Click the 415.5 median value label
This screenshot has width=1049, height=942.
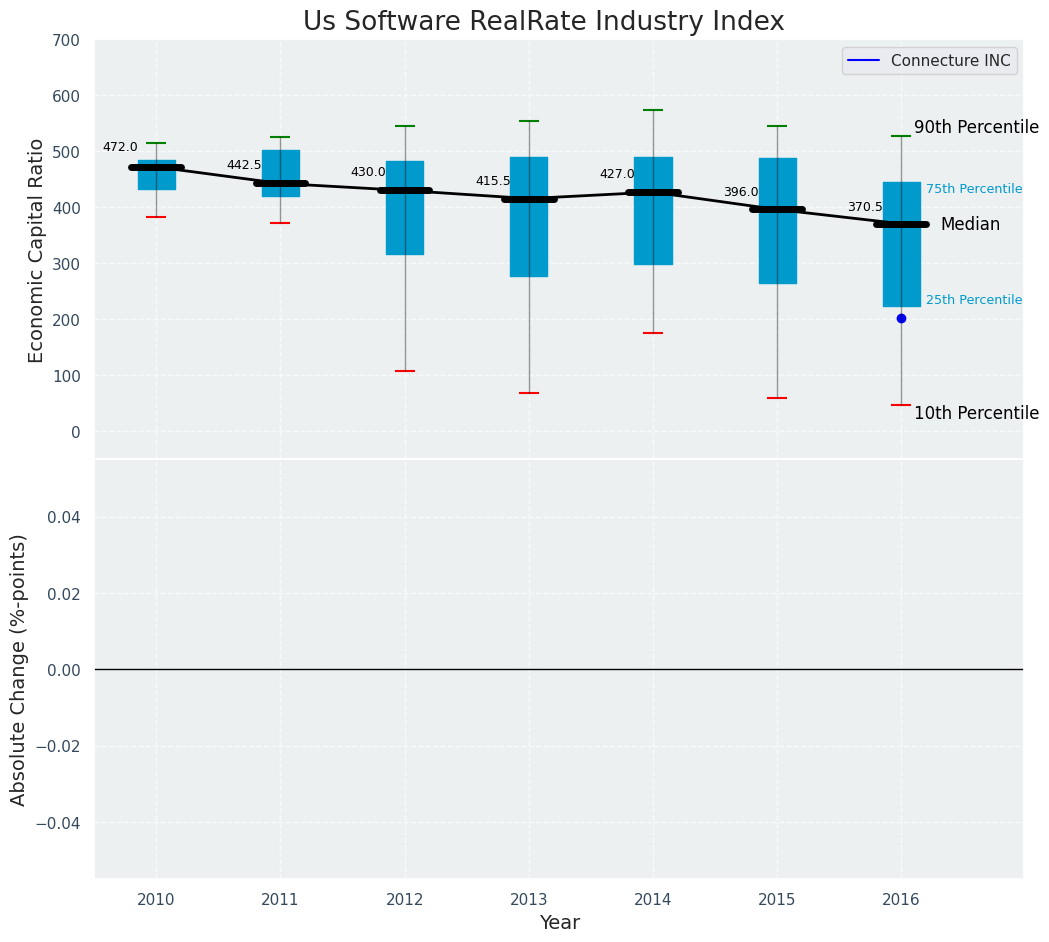pyautogui.click(x=493, y=181)
